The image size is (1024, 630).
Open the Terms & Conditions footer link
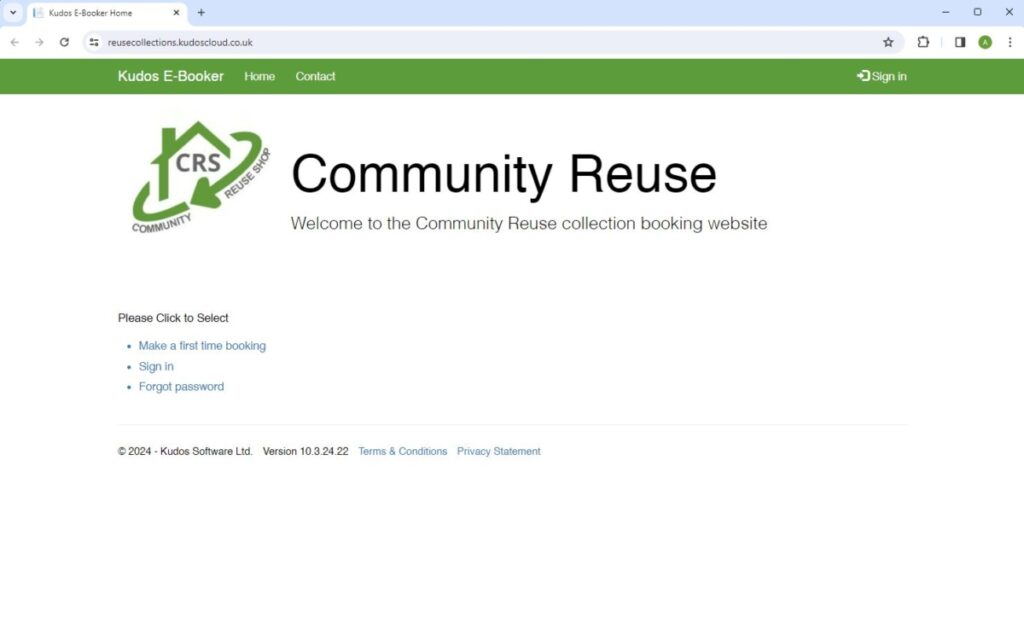[402, 452]
